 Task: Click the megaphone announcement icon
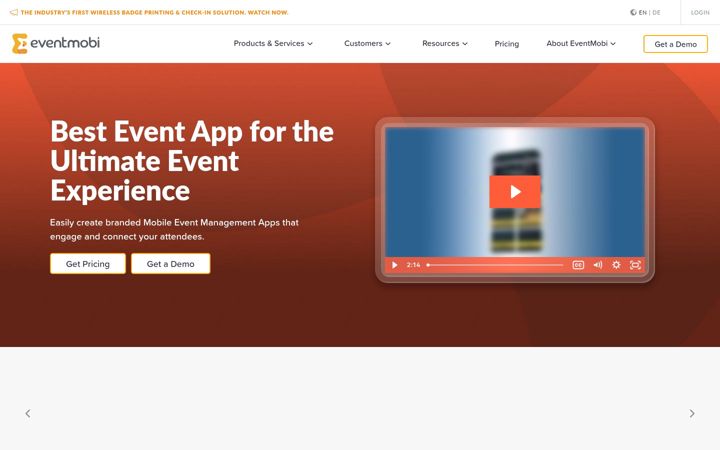pos(14,12)
